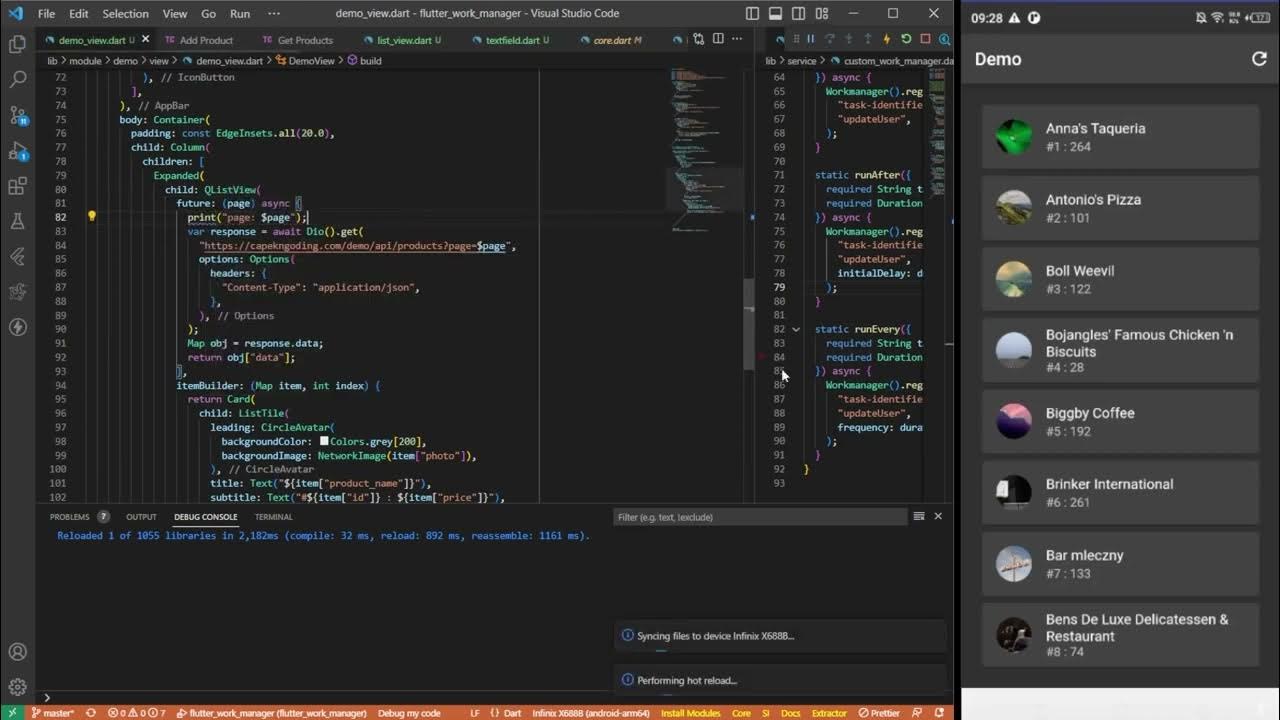Choose device Infinix X6888 in status bar
This screenshot has width=1280, height=720.
(x=590, y=713)
